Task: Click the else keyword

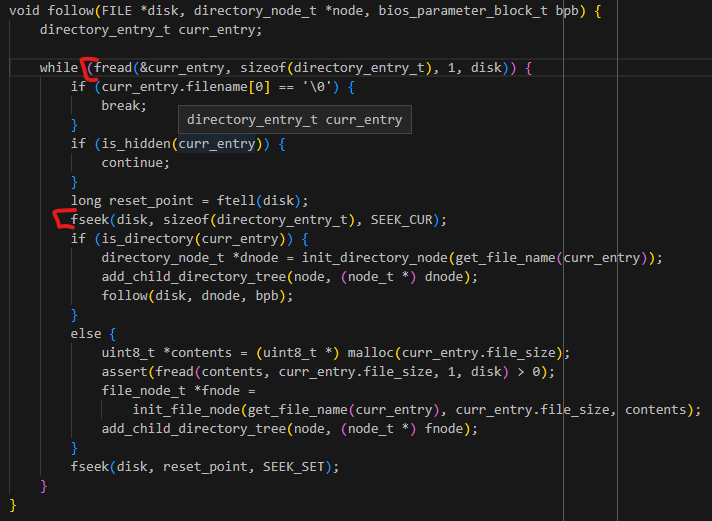Action: click(x=85, y=333)
